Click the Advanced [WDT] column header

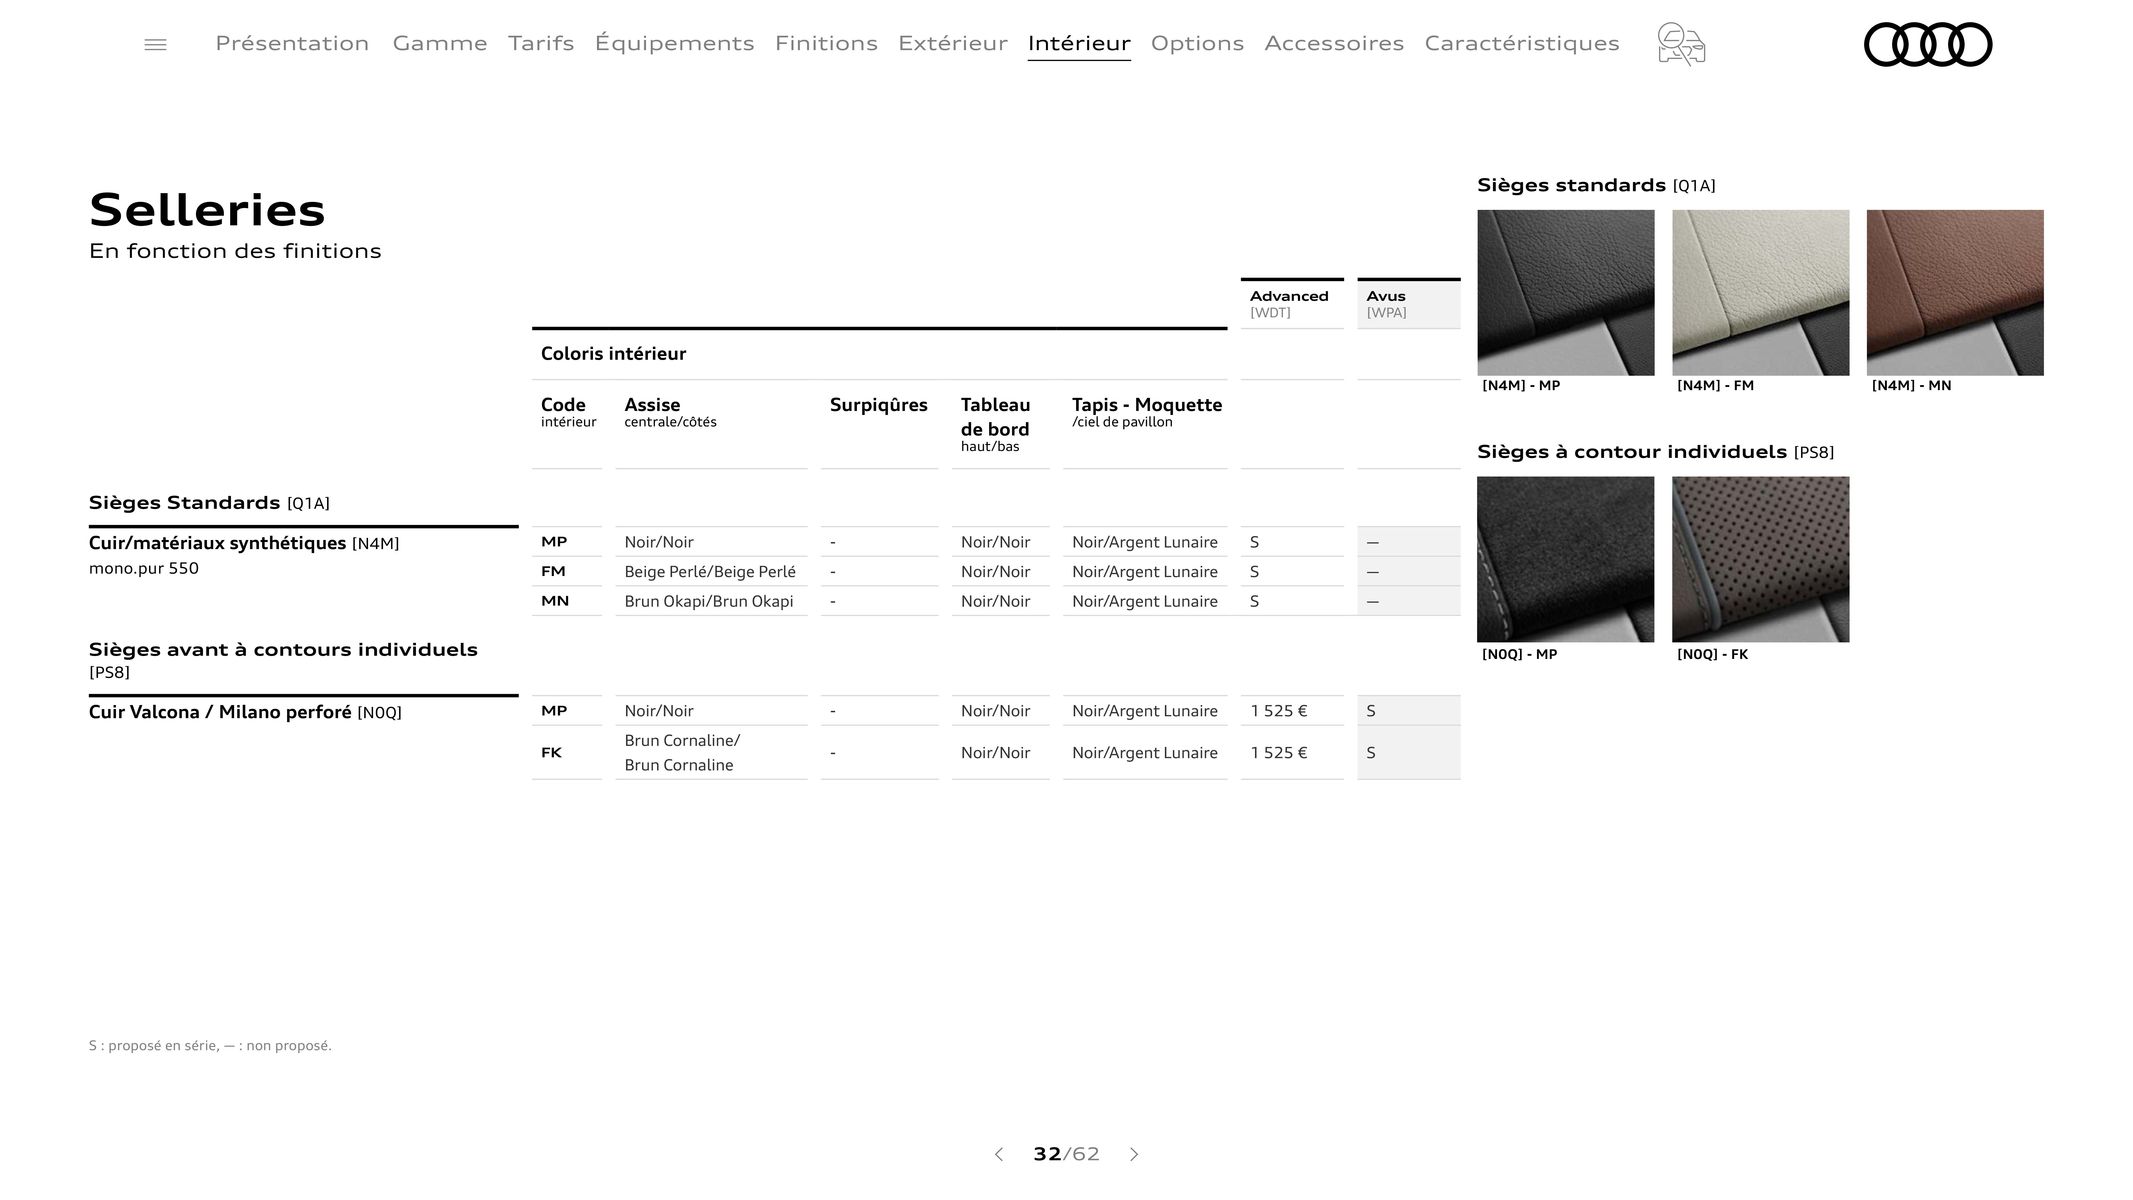point(1292,303)
